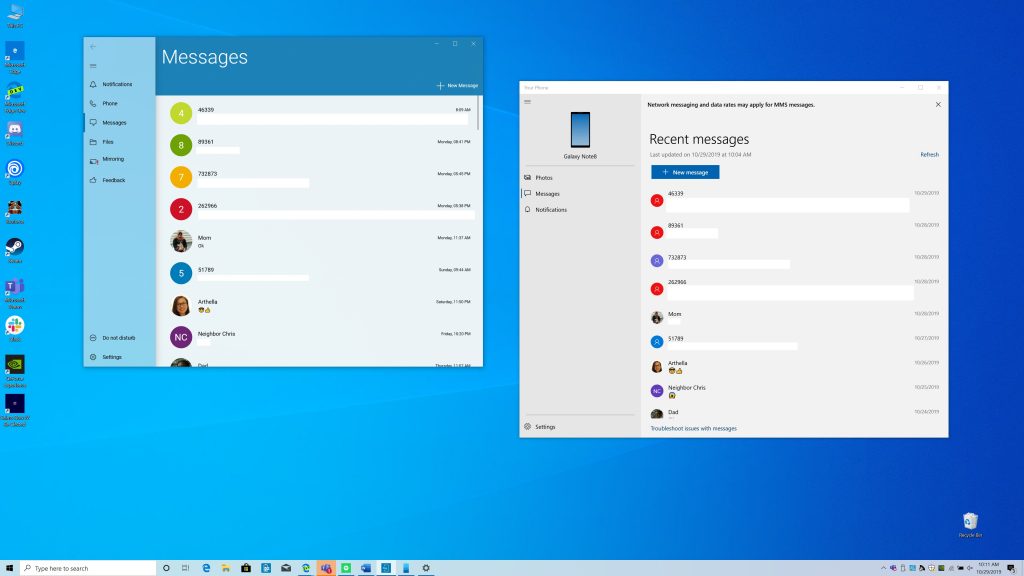Viewport: 1024px width, 576px height.
Task: Open 732873 thread in Your Phone
Action: point(795,261)
